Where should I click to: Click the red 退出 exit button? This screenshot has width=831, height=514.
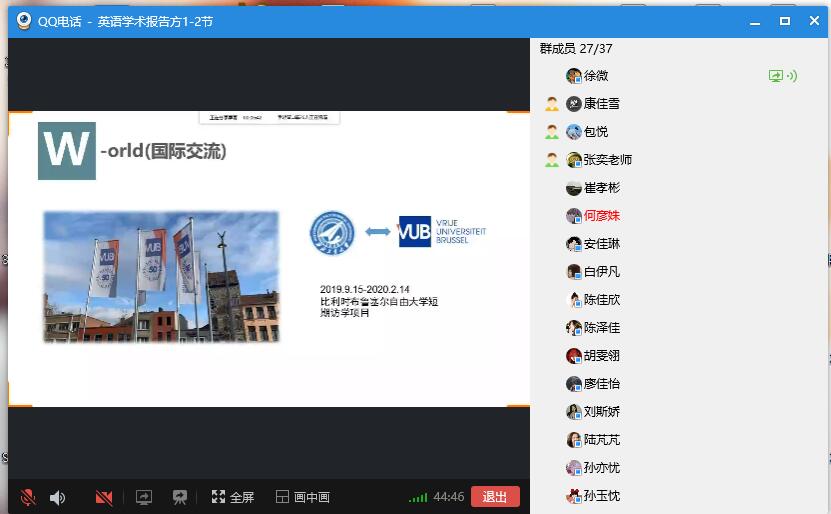[495, 497]
